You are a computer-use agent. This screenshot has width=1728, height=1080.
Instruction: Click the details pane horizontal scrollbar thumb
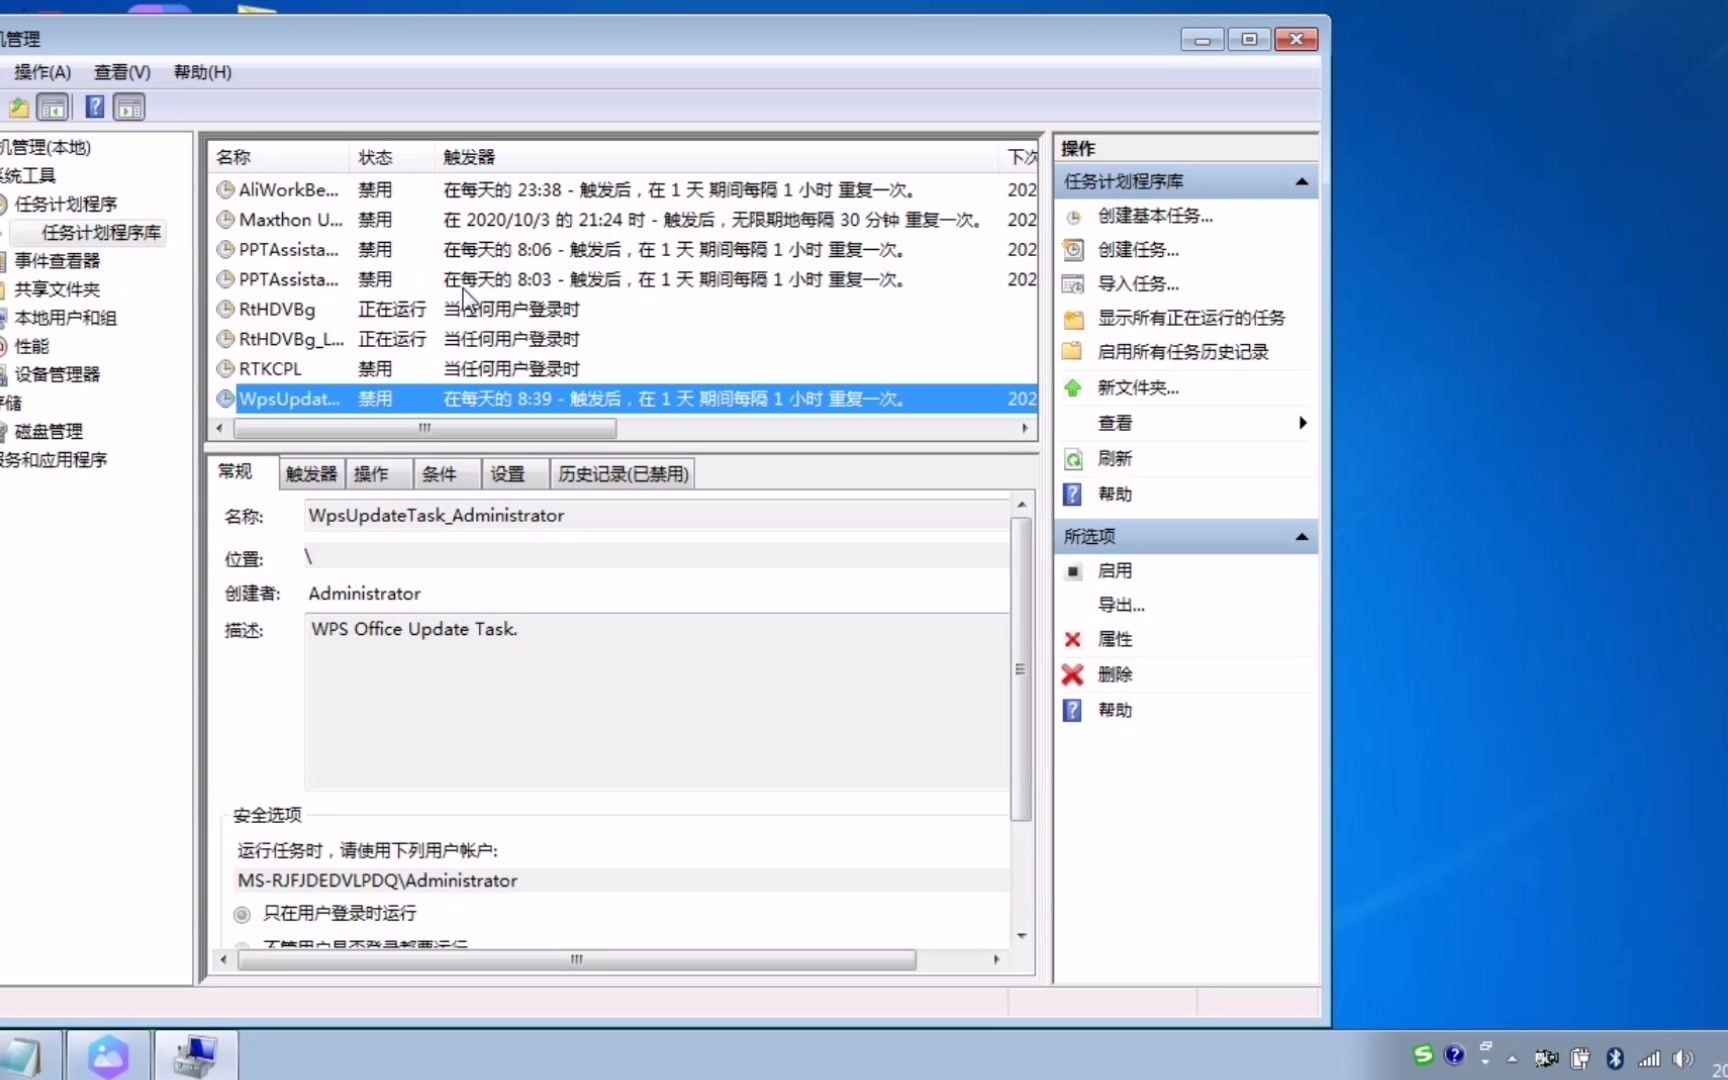click(x=576, y=960)
